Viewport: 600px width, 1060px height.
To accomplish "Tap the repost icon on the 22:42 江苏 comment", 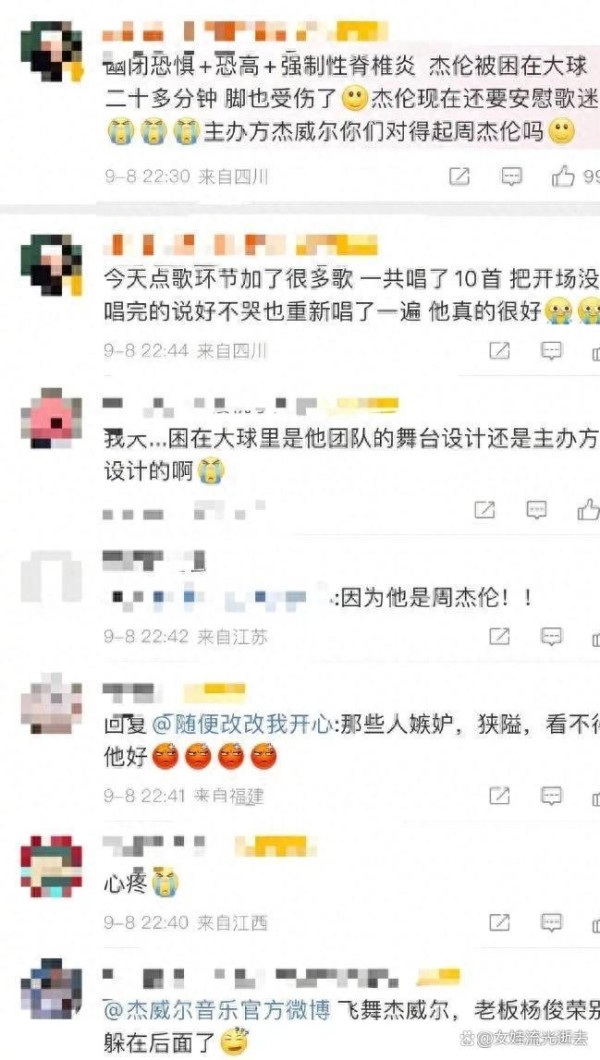I will tap(499, 636).
